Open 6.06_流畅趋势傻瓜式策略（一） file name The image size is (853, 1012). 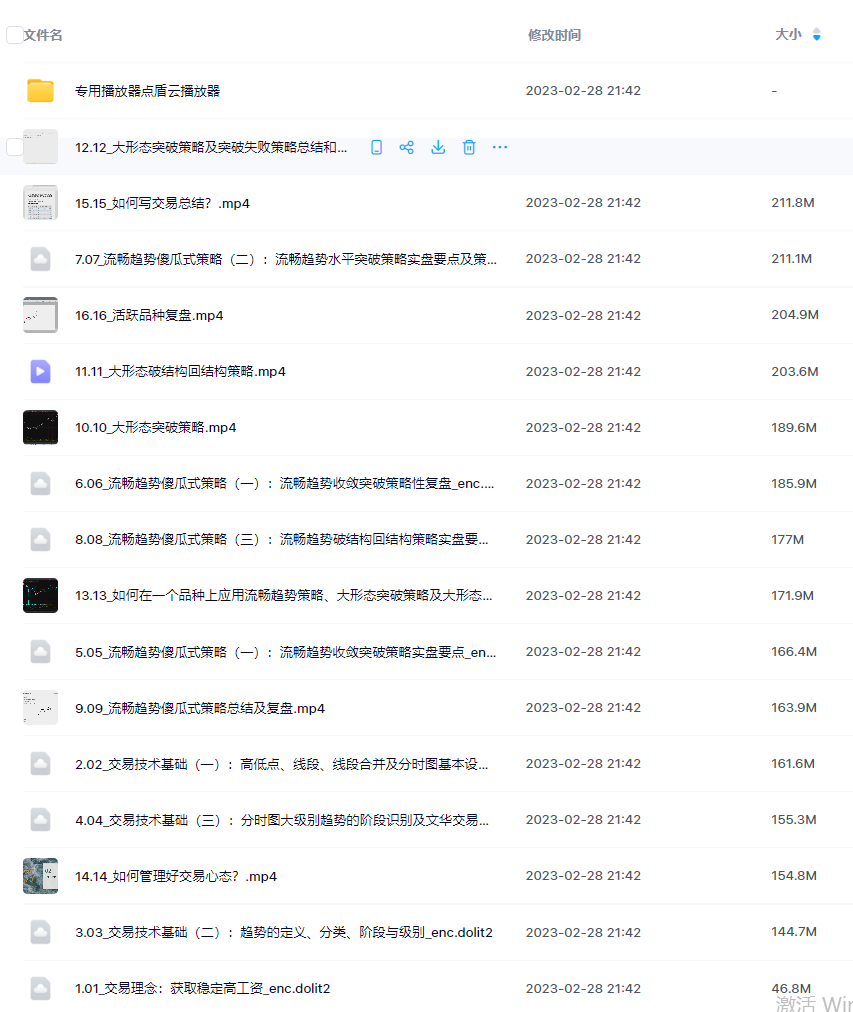pyautogui.click(x=285, y=484)
